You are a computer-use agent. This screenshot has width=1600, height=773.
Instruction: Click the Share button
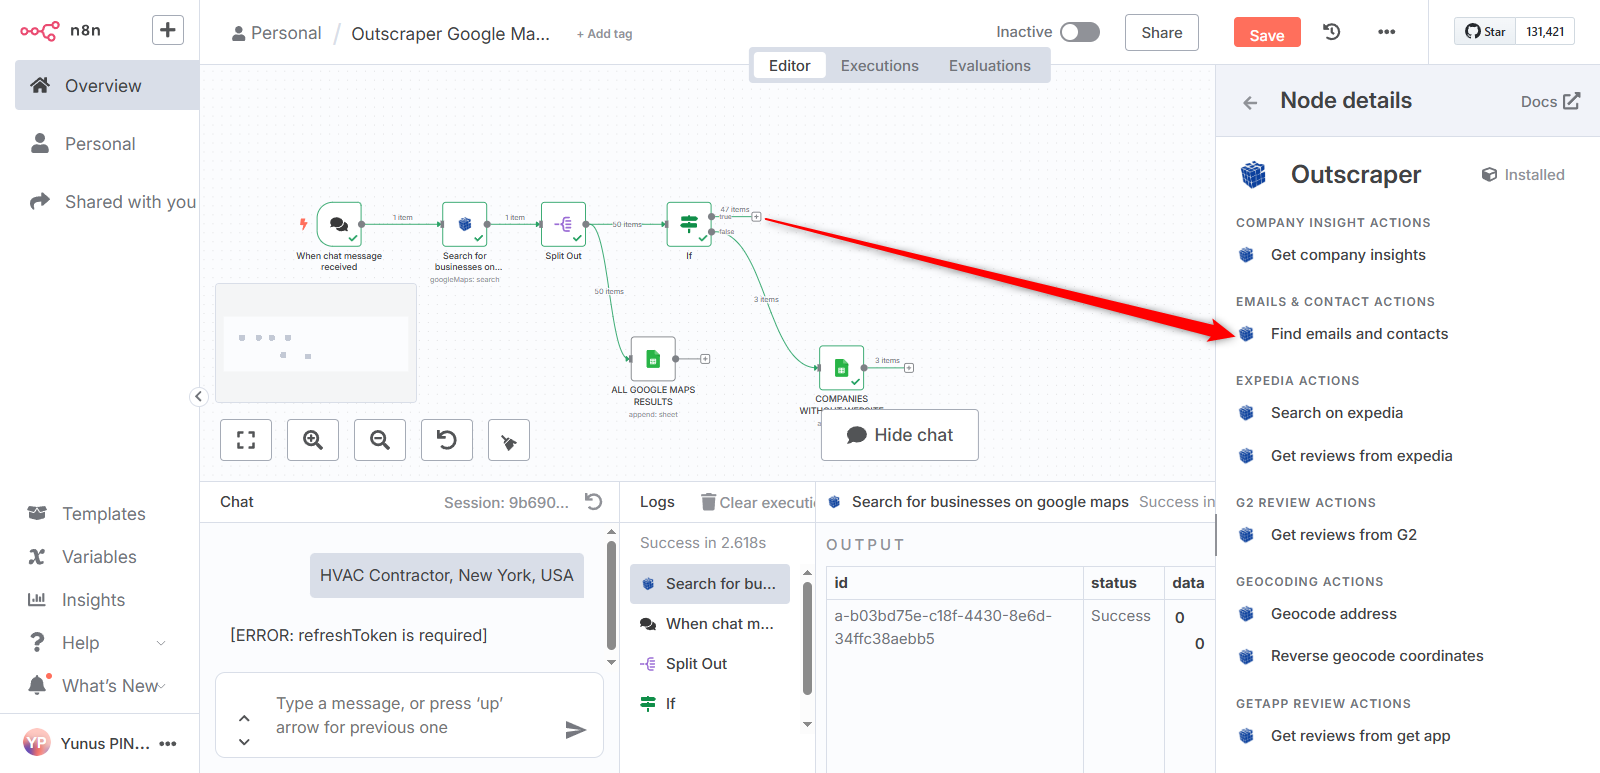[x=1162, y=33]
